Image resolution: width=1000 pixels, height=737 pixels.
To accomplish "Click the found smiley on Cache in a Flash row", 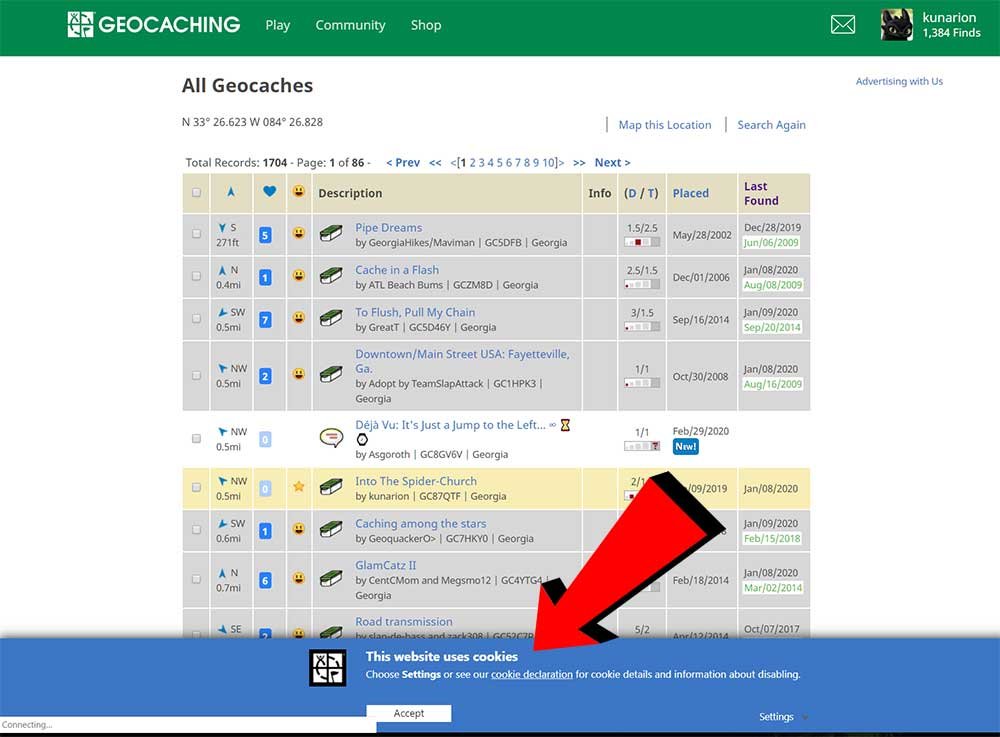I will (298, 275).
